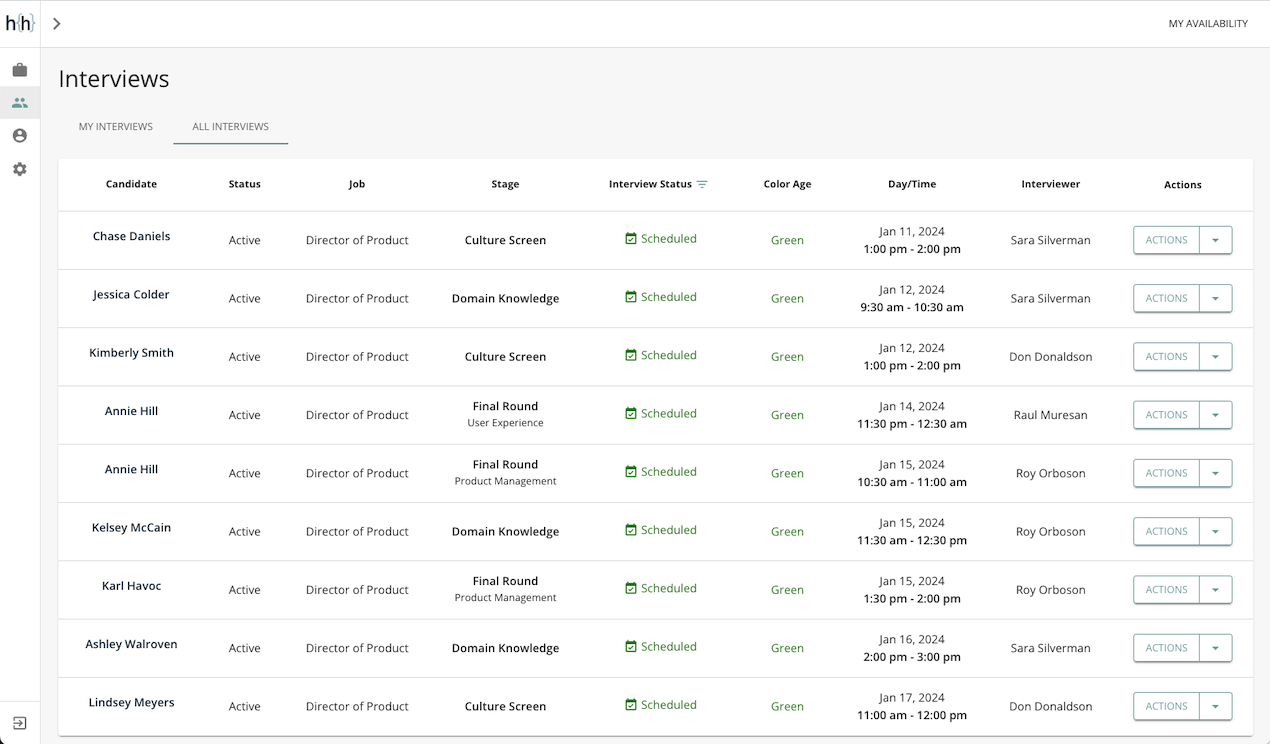
Task: Click the Actions button for Kimberly Smith
Action: (x=1166, y=356)
